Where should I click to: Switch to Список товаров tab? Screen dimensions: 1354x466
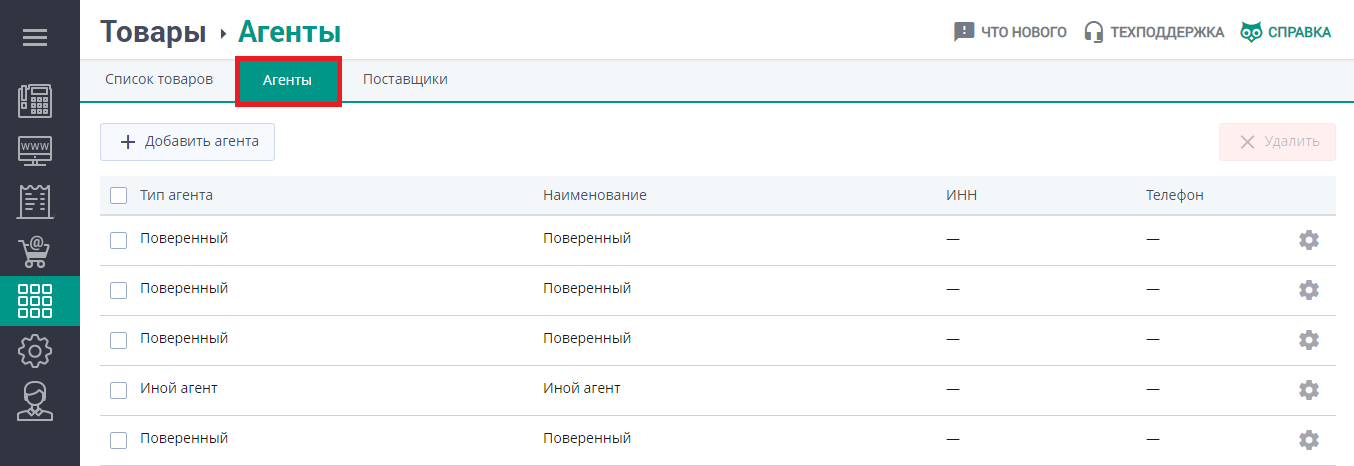159,80
